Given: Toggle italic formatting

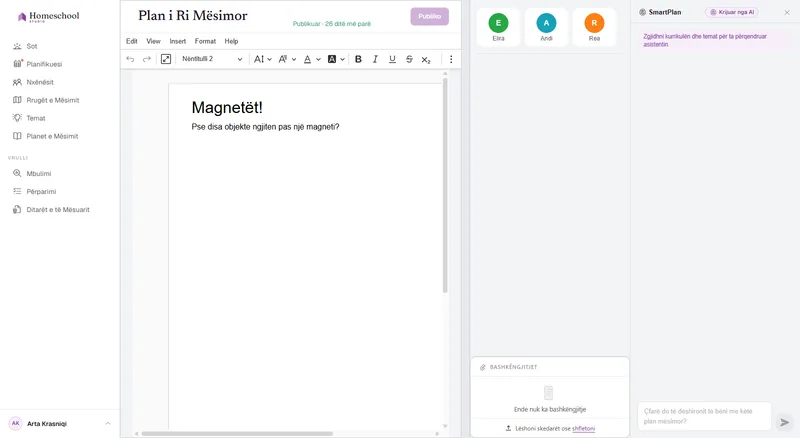Looking at the screenshot, I should point(375,59).
